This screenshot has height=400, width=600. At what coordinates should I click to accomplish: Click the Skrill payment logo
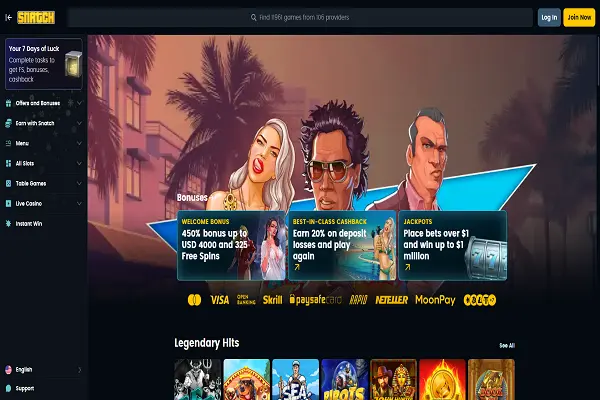pyautogui.click(x=272, y=300)
